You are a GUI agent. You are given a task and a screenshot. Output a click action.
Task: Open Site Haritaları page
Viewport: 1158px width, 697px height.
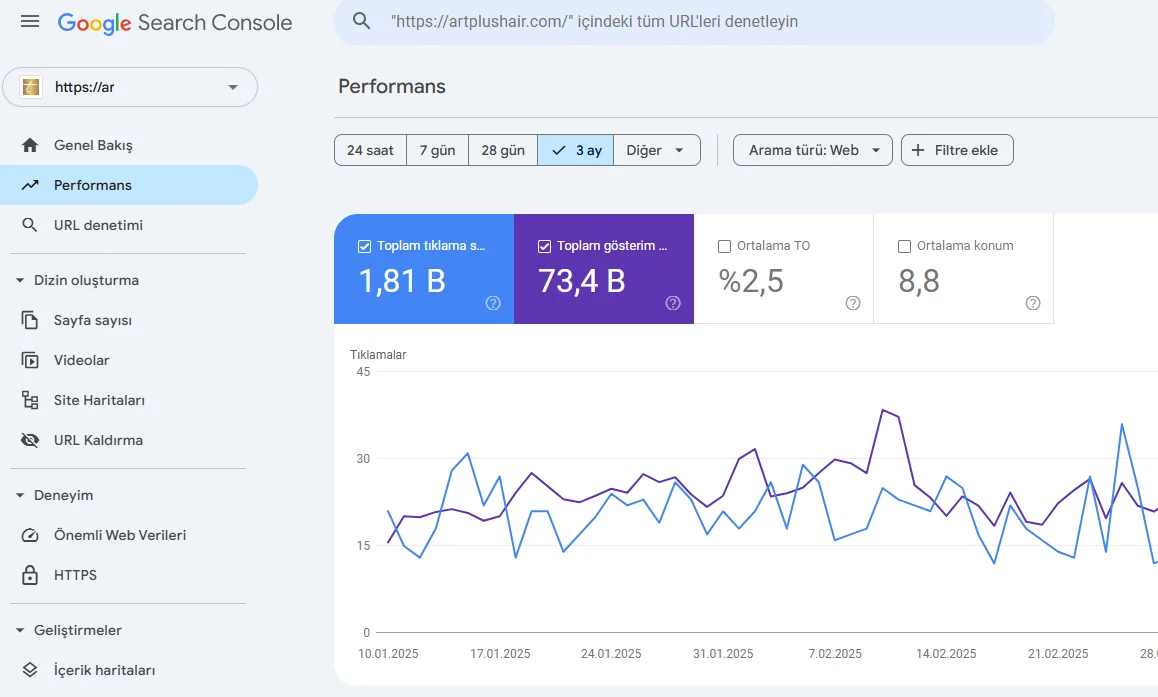point(129,399)
